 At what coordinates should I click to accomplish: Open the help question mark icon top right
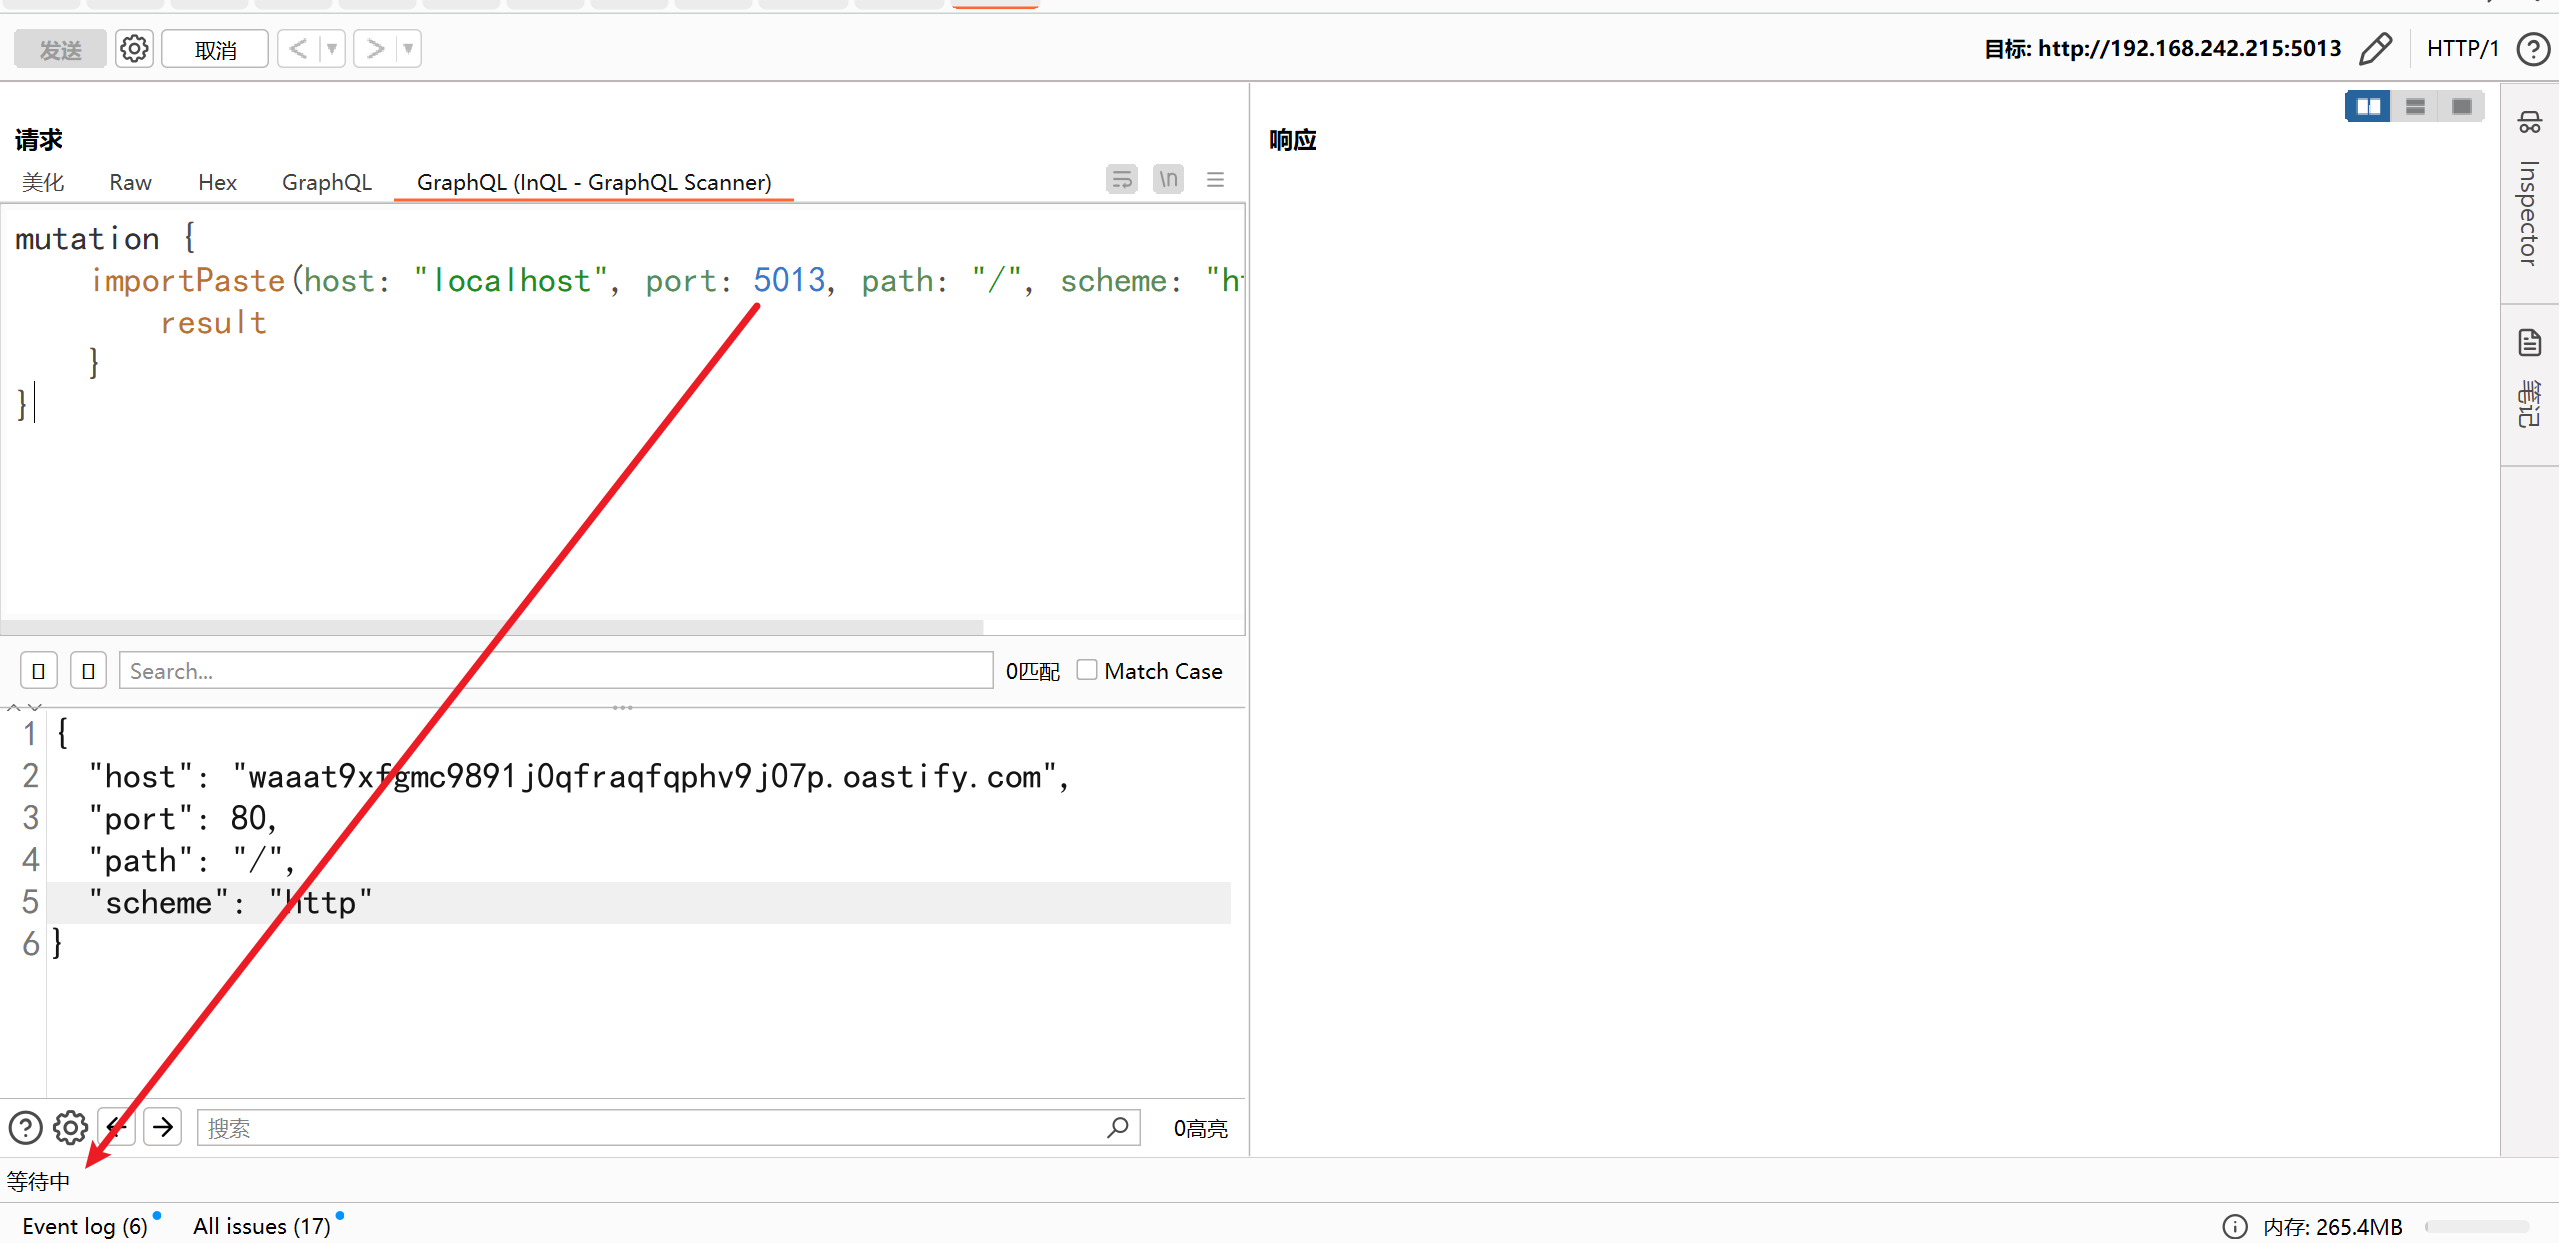tap(2533, 49)
